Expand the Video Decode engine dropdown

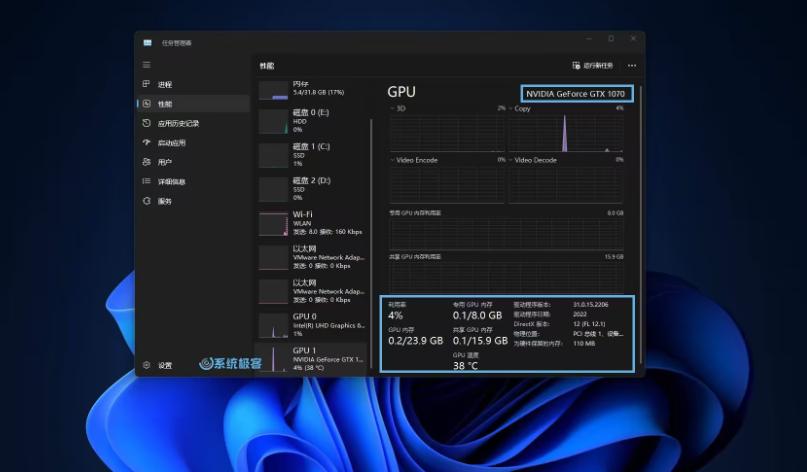tap(511, 160)
